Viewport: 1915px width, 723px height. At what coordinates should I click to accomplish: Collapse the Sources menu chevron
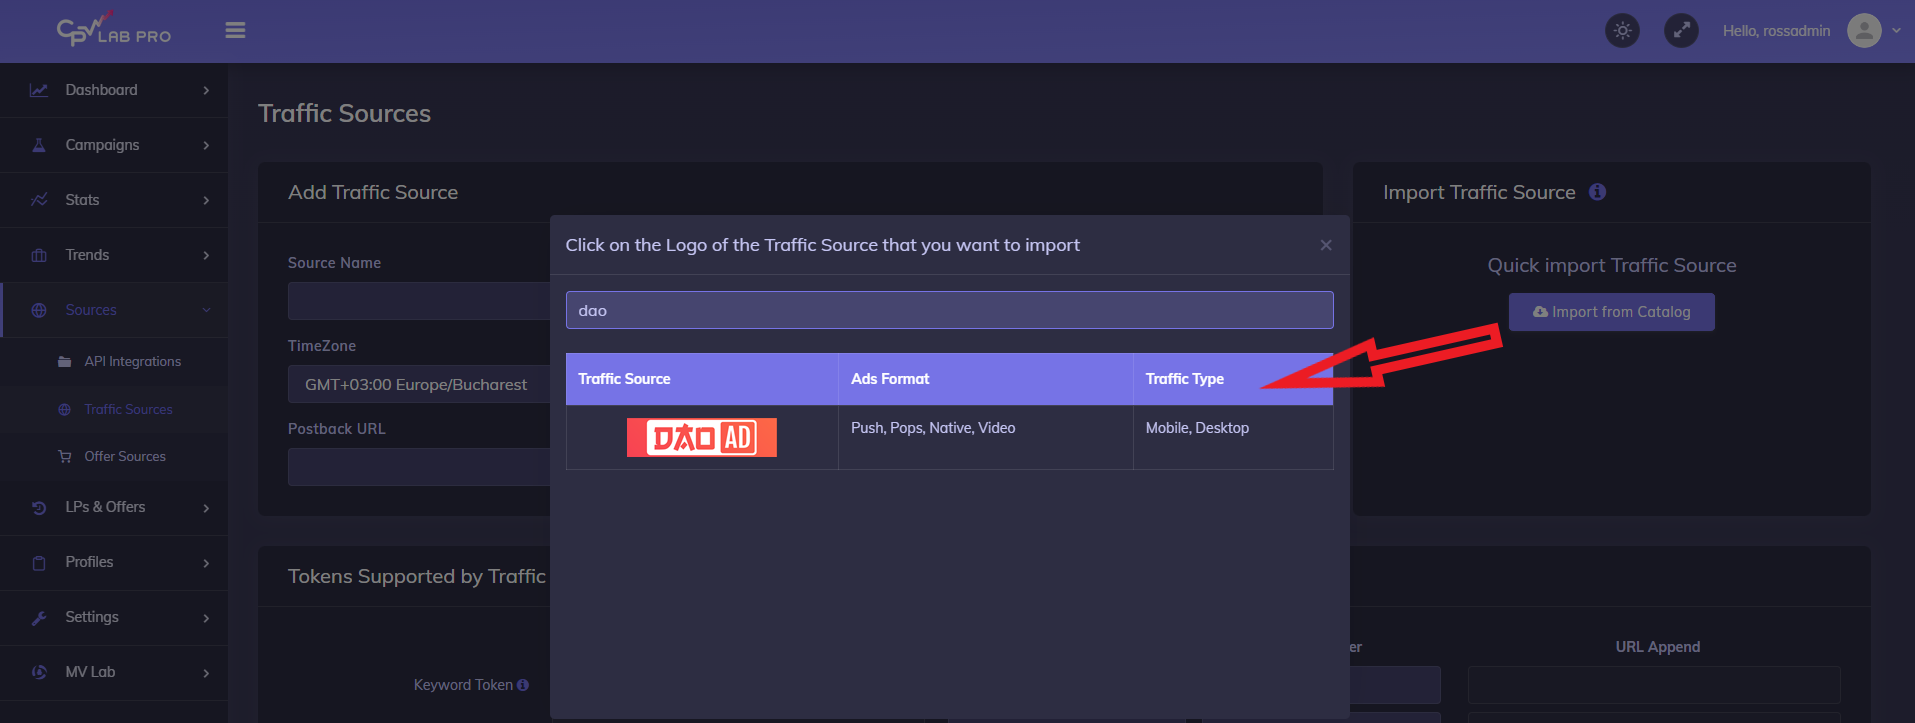(x=206, y=310)
